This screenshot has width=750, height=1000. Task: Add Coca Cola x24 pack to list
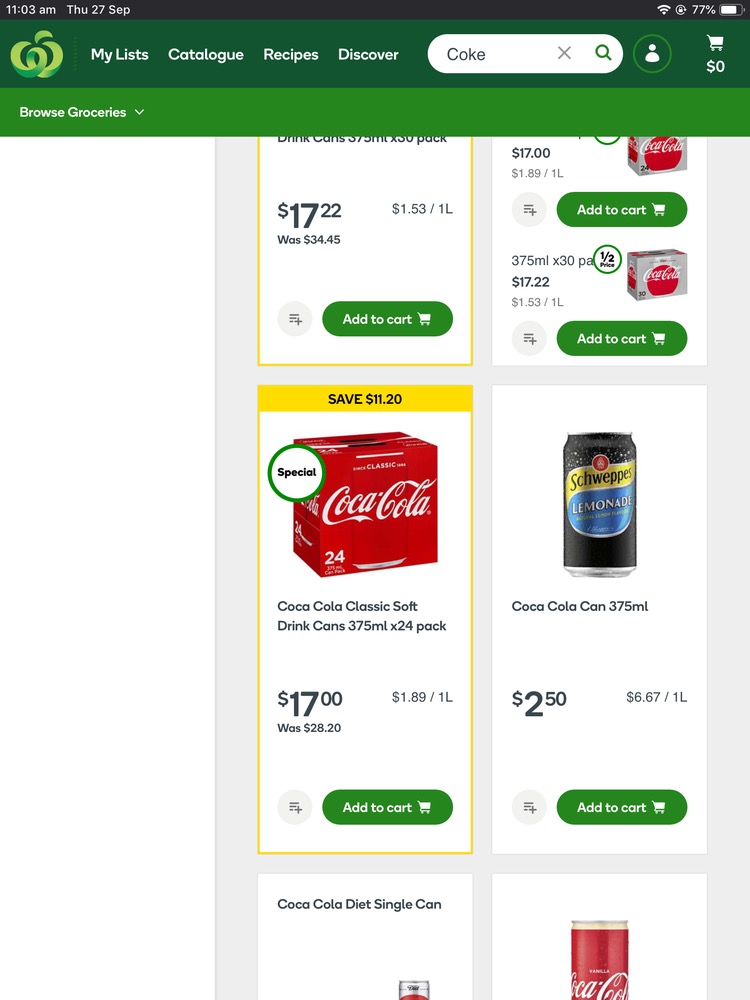coord(295,807)
